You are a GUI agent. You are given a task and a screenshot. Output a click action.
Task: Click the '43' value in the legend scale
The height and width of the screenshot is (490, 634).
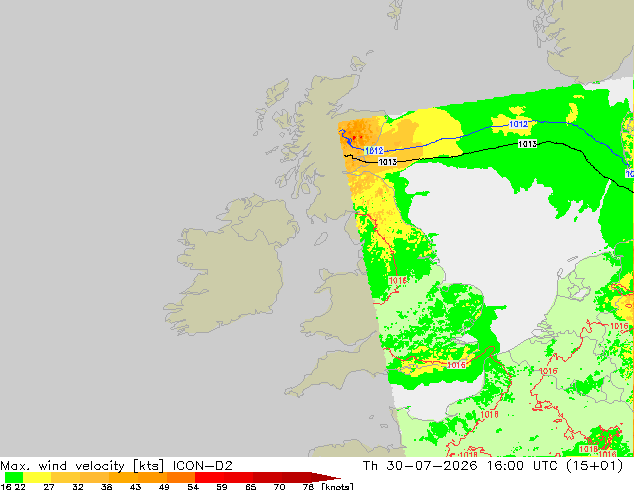click(x=135, y=486)
